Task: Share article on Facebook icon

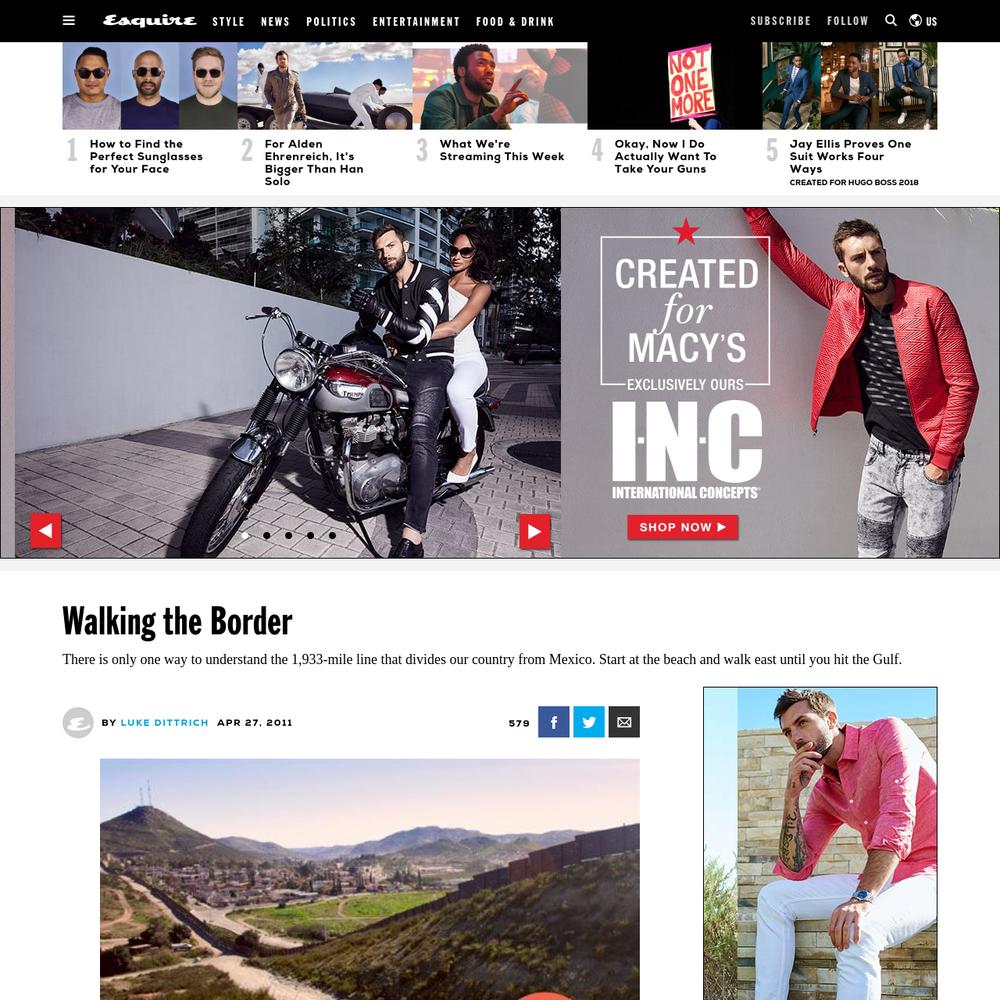Action: point(554,722)
